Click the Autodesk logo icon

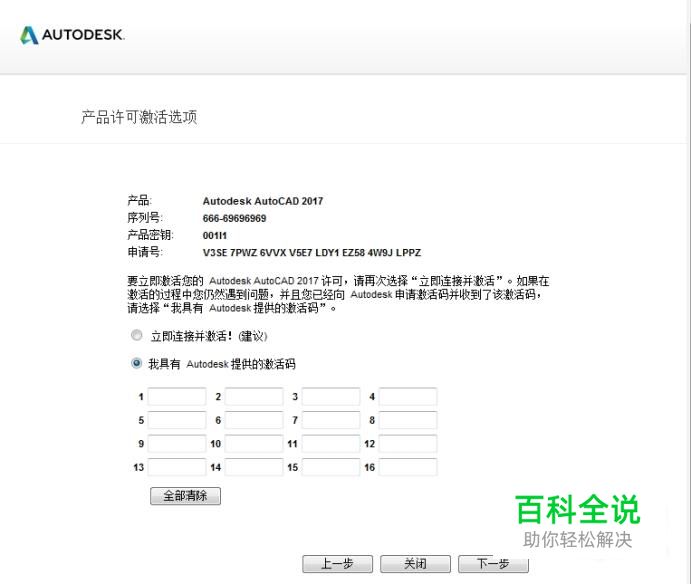(x=30, y=35)
